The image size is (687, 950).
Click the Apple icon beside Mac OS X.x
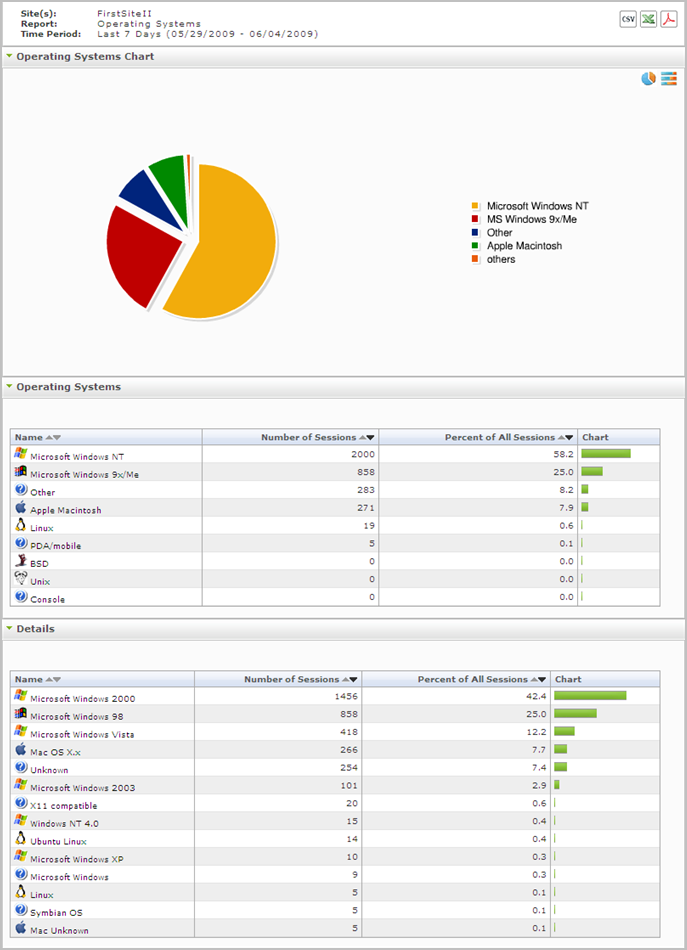coord(21,749)
